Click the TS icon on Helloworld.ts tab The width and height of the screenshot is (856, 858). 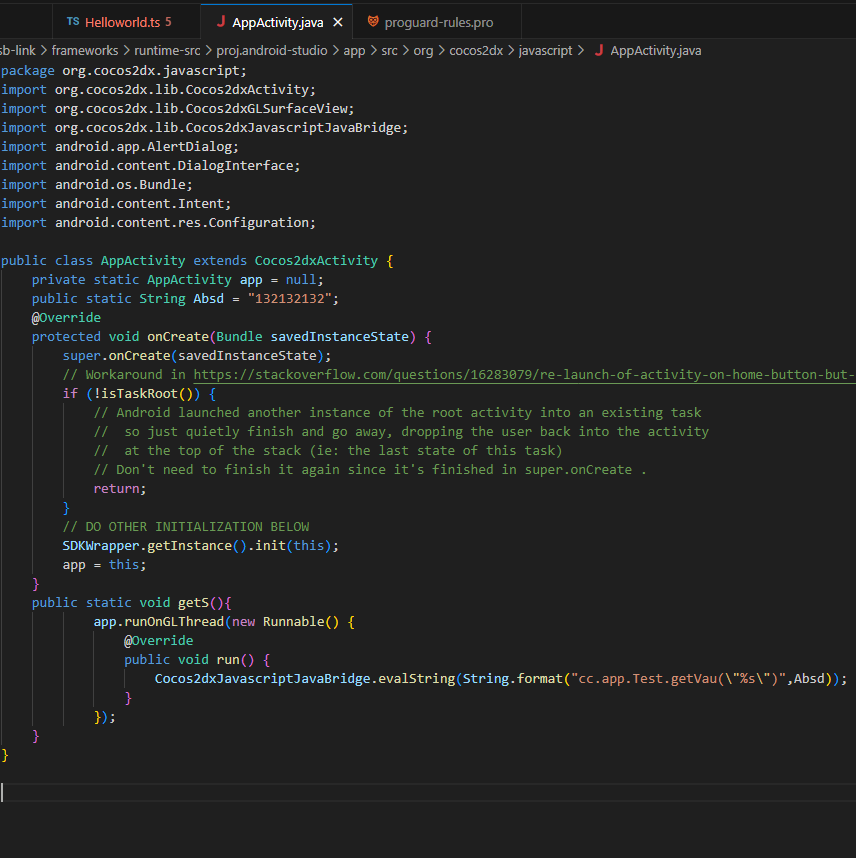[x=73, y=22]
